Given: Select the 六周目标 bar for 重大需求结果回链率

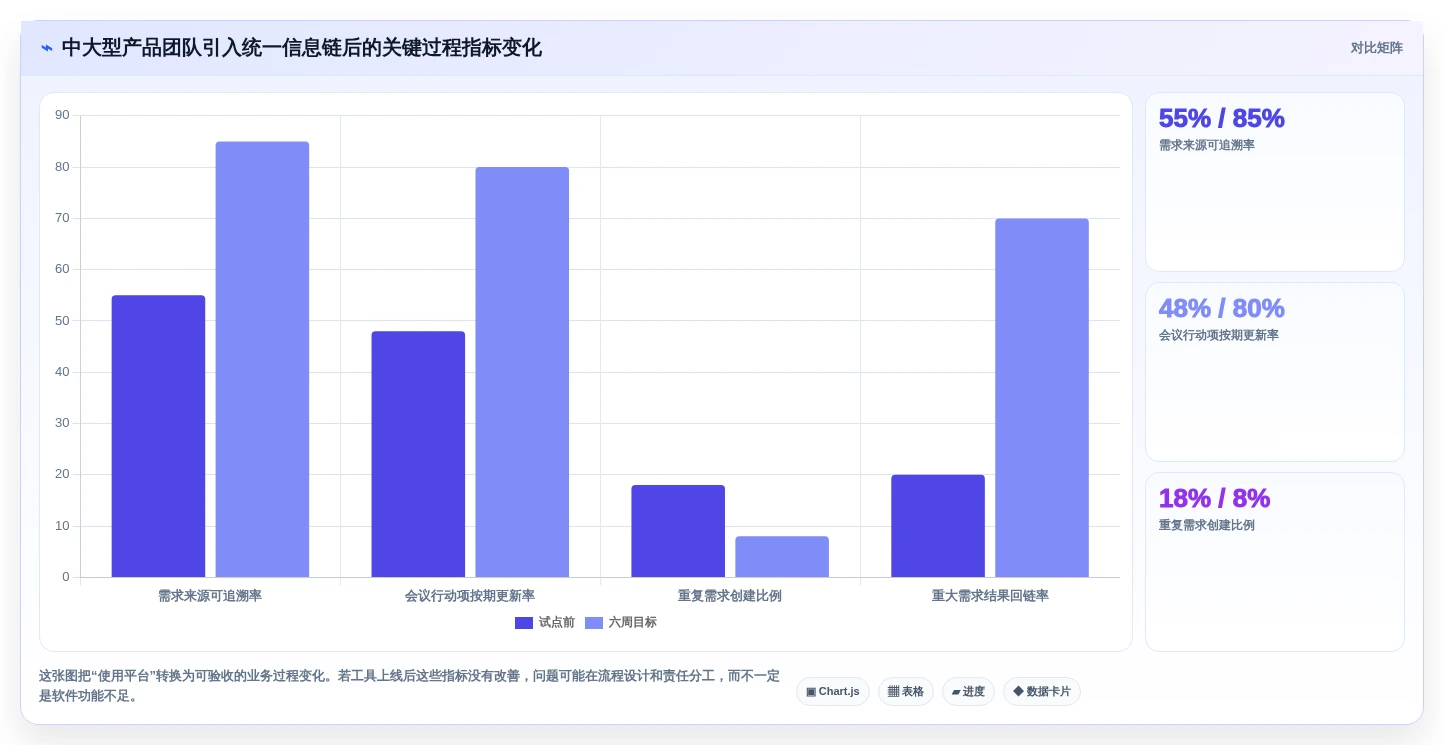Looking at the screenshot, I should (x=1042, y=398).
